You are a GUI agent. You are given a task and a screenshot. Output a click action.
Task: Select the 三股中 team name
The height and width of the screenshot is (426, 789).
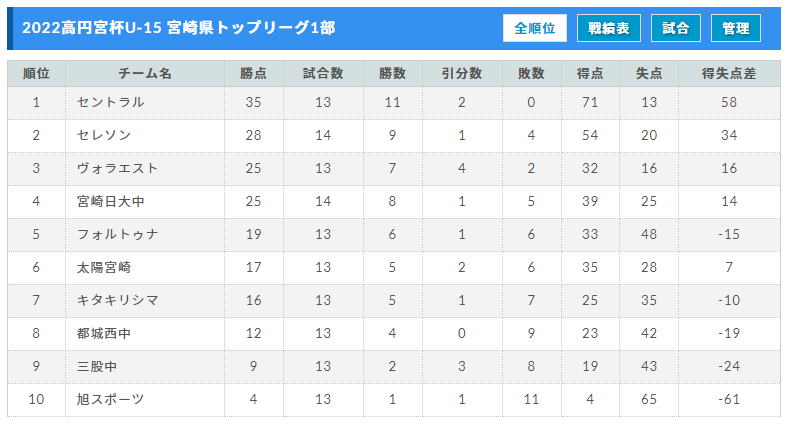(x=97, y=366)
